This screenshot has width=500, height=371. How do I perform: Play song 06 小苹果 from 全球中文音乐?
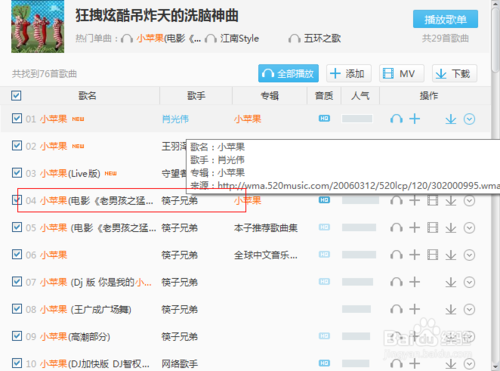(396, 255)
